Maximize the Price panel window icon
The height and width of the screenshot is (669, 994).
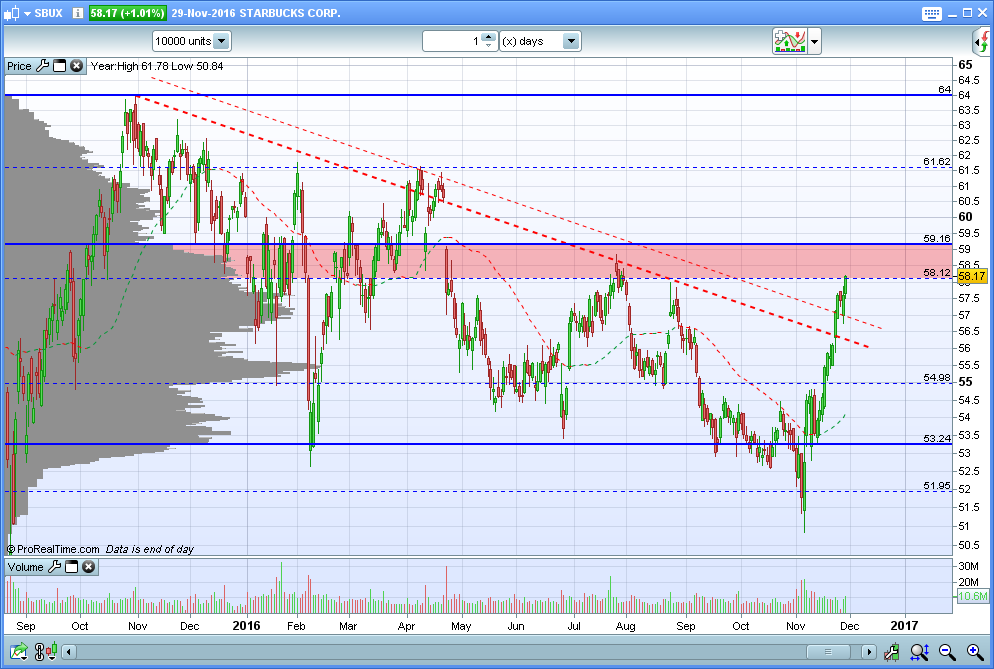(60, 65)
